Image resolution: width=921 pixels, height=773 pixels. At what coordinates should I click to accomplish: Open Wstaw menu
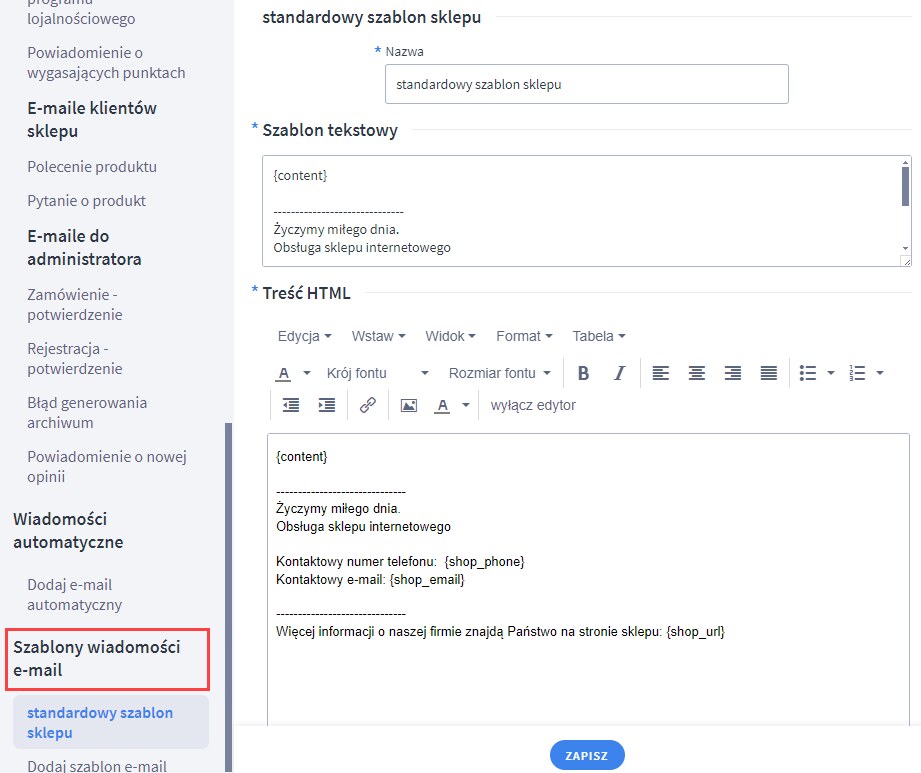coord(378,337)
